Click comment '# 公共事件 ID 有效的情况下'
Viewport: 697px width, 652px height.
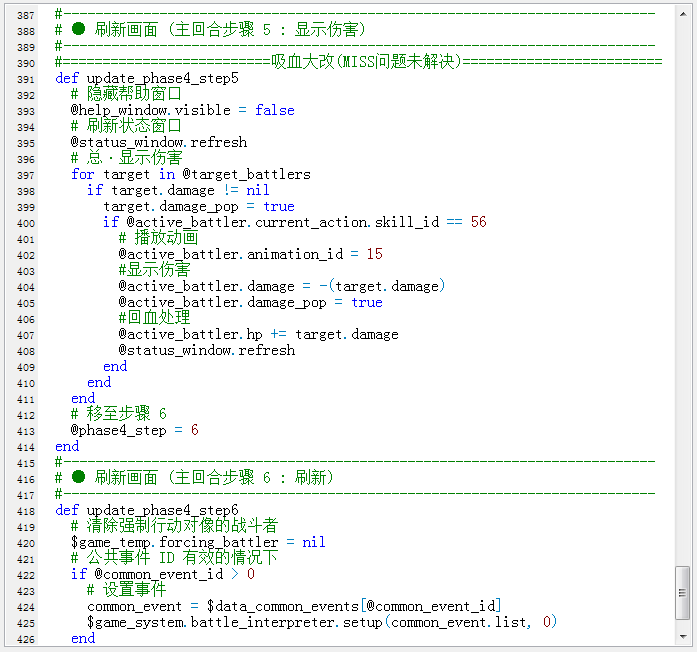[174, 558]
